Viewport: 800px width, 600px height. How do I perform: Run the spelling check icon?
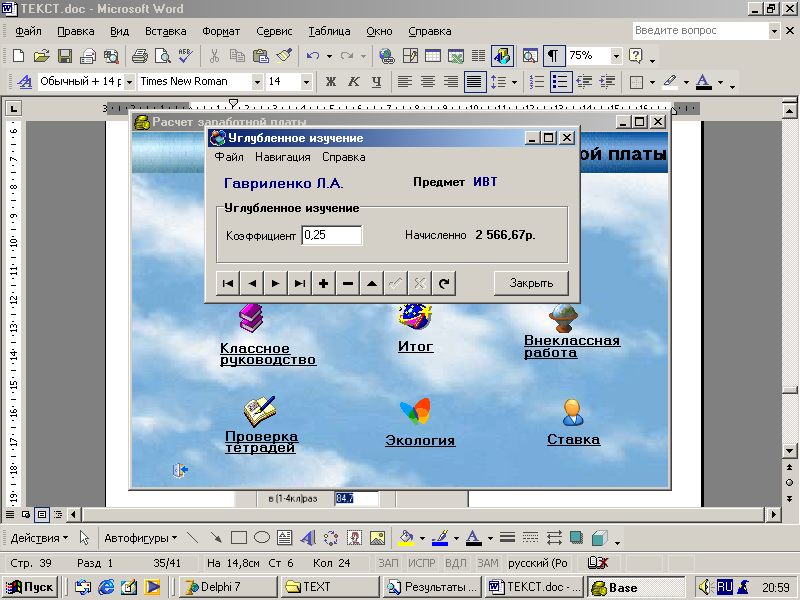click(x=186, y=56)
